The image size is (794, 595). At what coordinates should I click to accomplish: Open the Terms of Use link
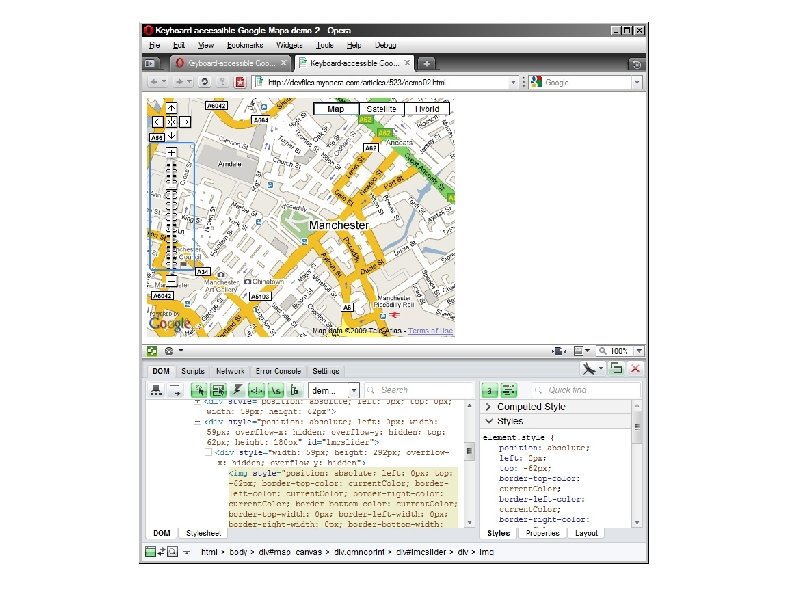coord(430,331)
